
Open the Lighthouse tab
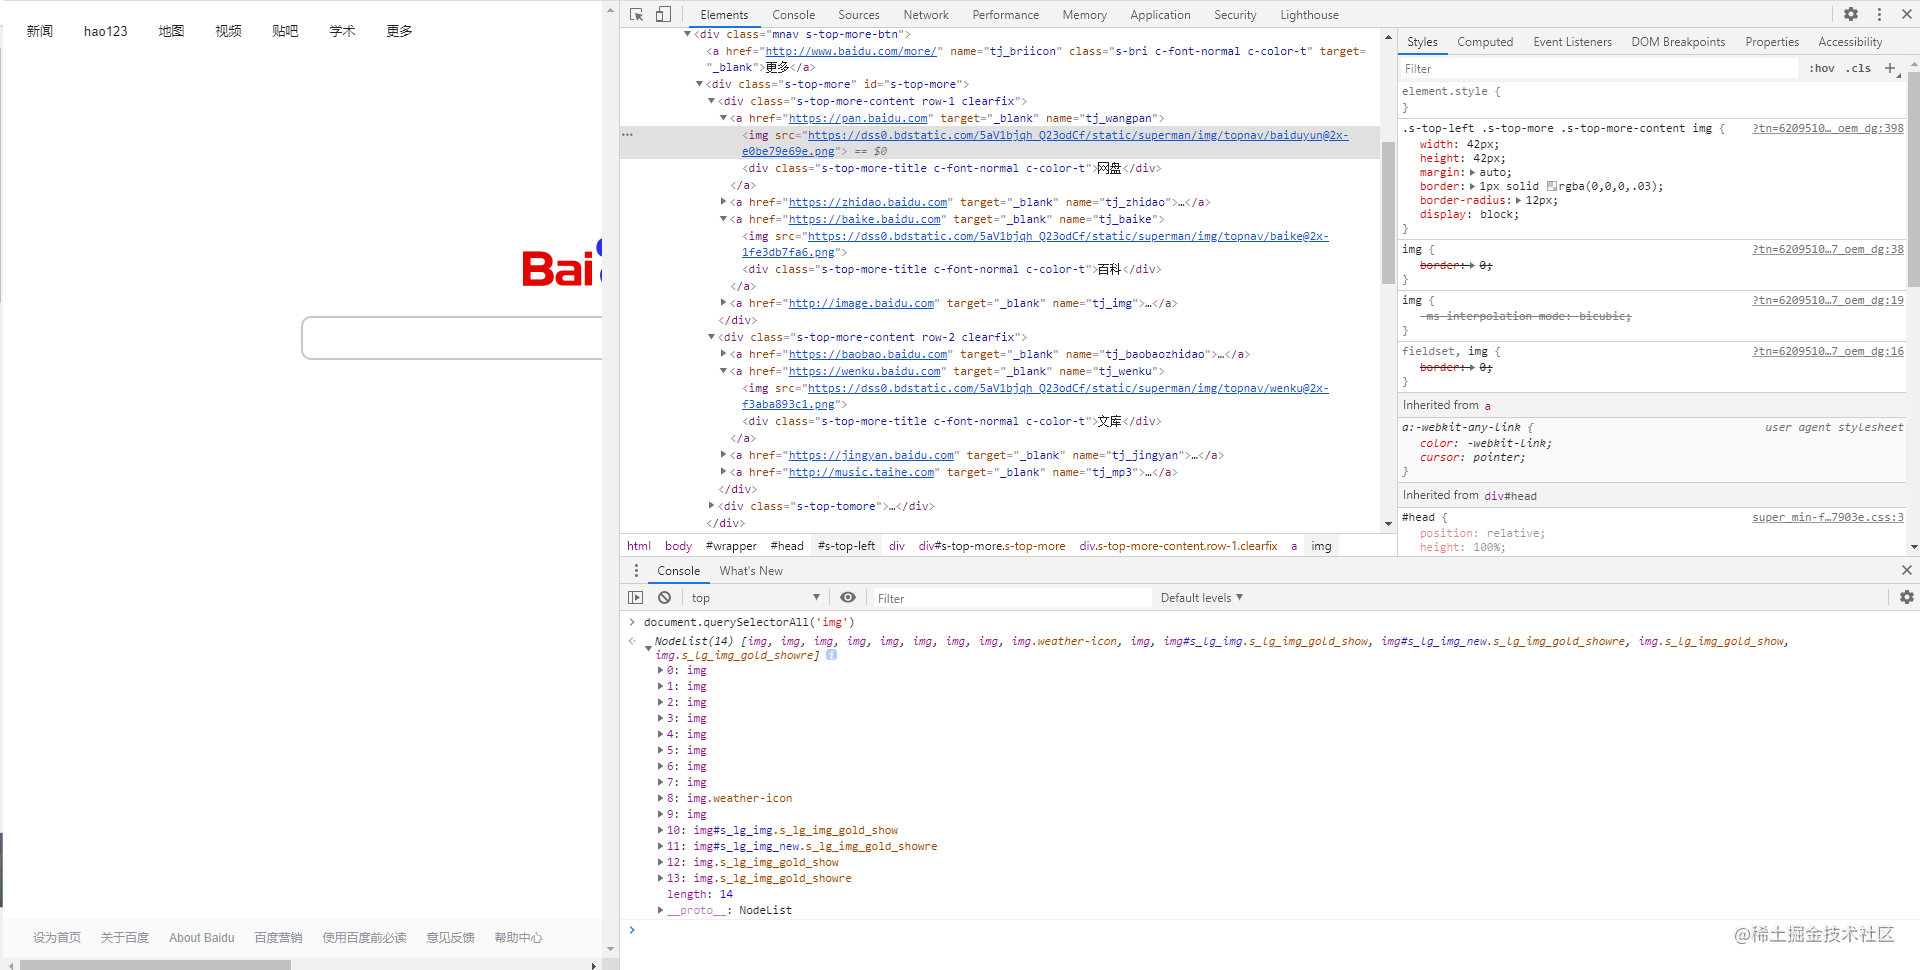(1309, 14)
